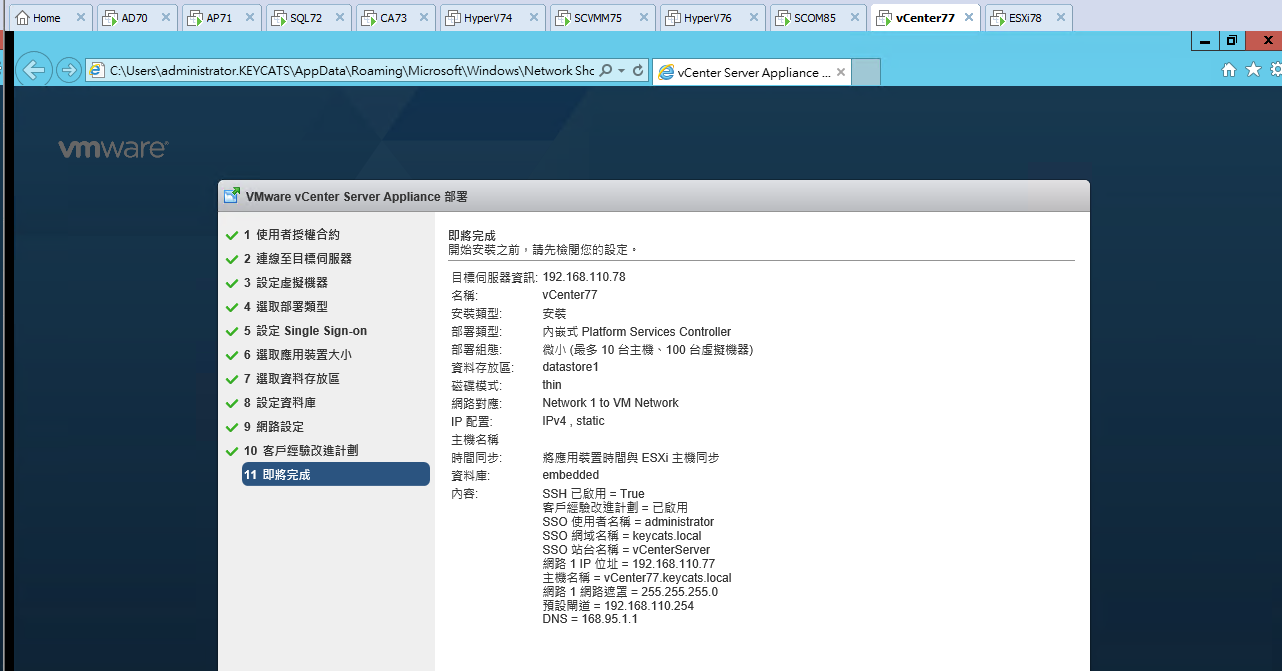Click the line 預設閘道 = 192.168.110.254
1282x671 pixels.
[x=618, y=606]
